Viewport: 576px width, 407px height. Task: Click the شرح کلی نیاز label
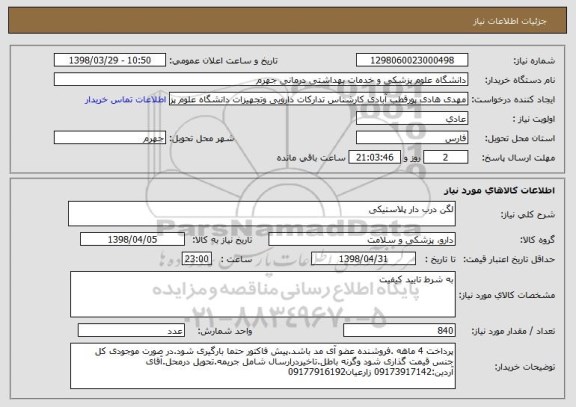[x=528, y=215]
